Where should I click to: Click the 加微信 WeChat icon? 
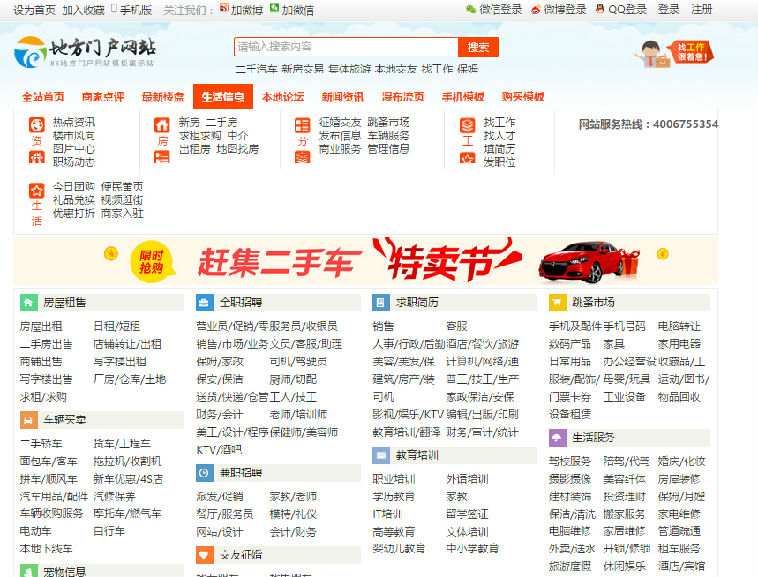(x=274, y=8)
